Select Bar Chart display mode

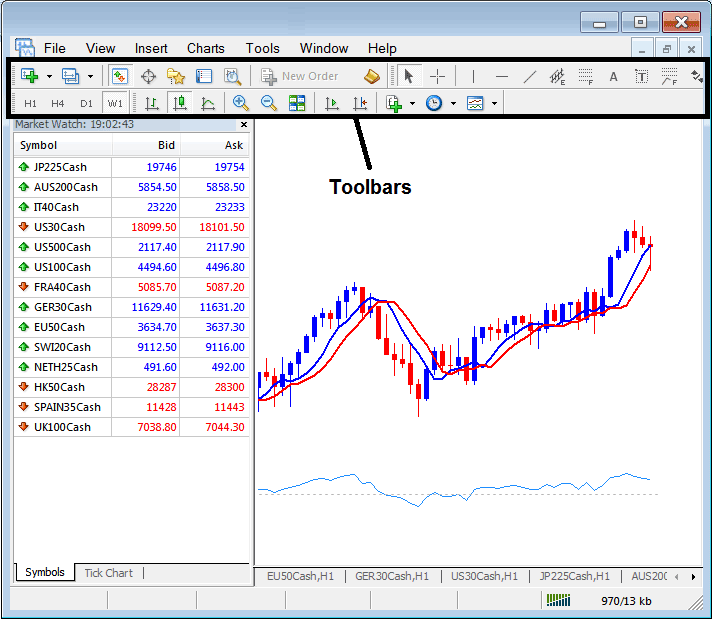152,104
